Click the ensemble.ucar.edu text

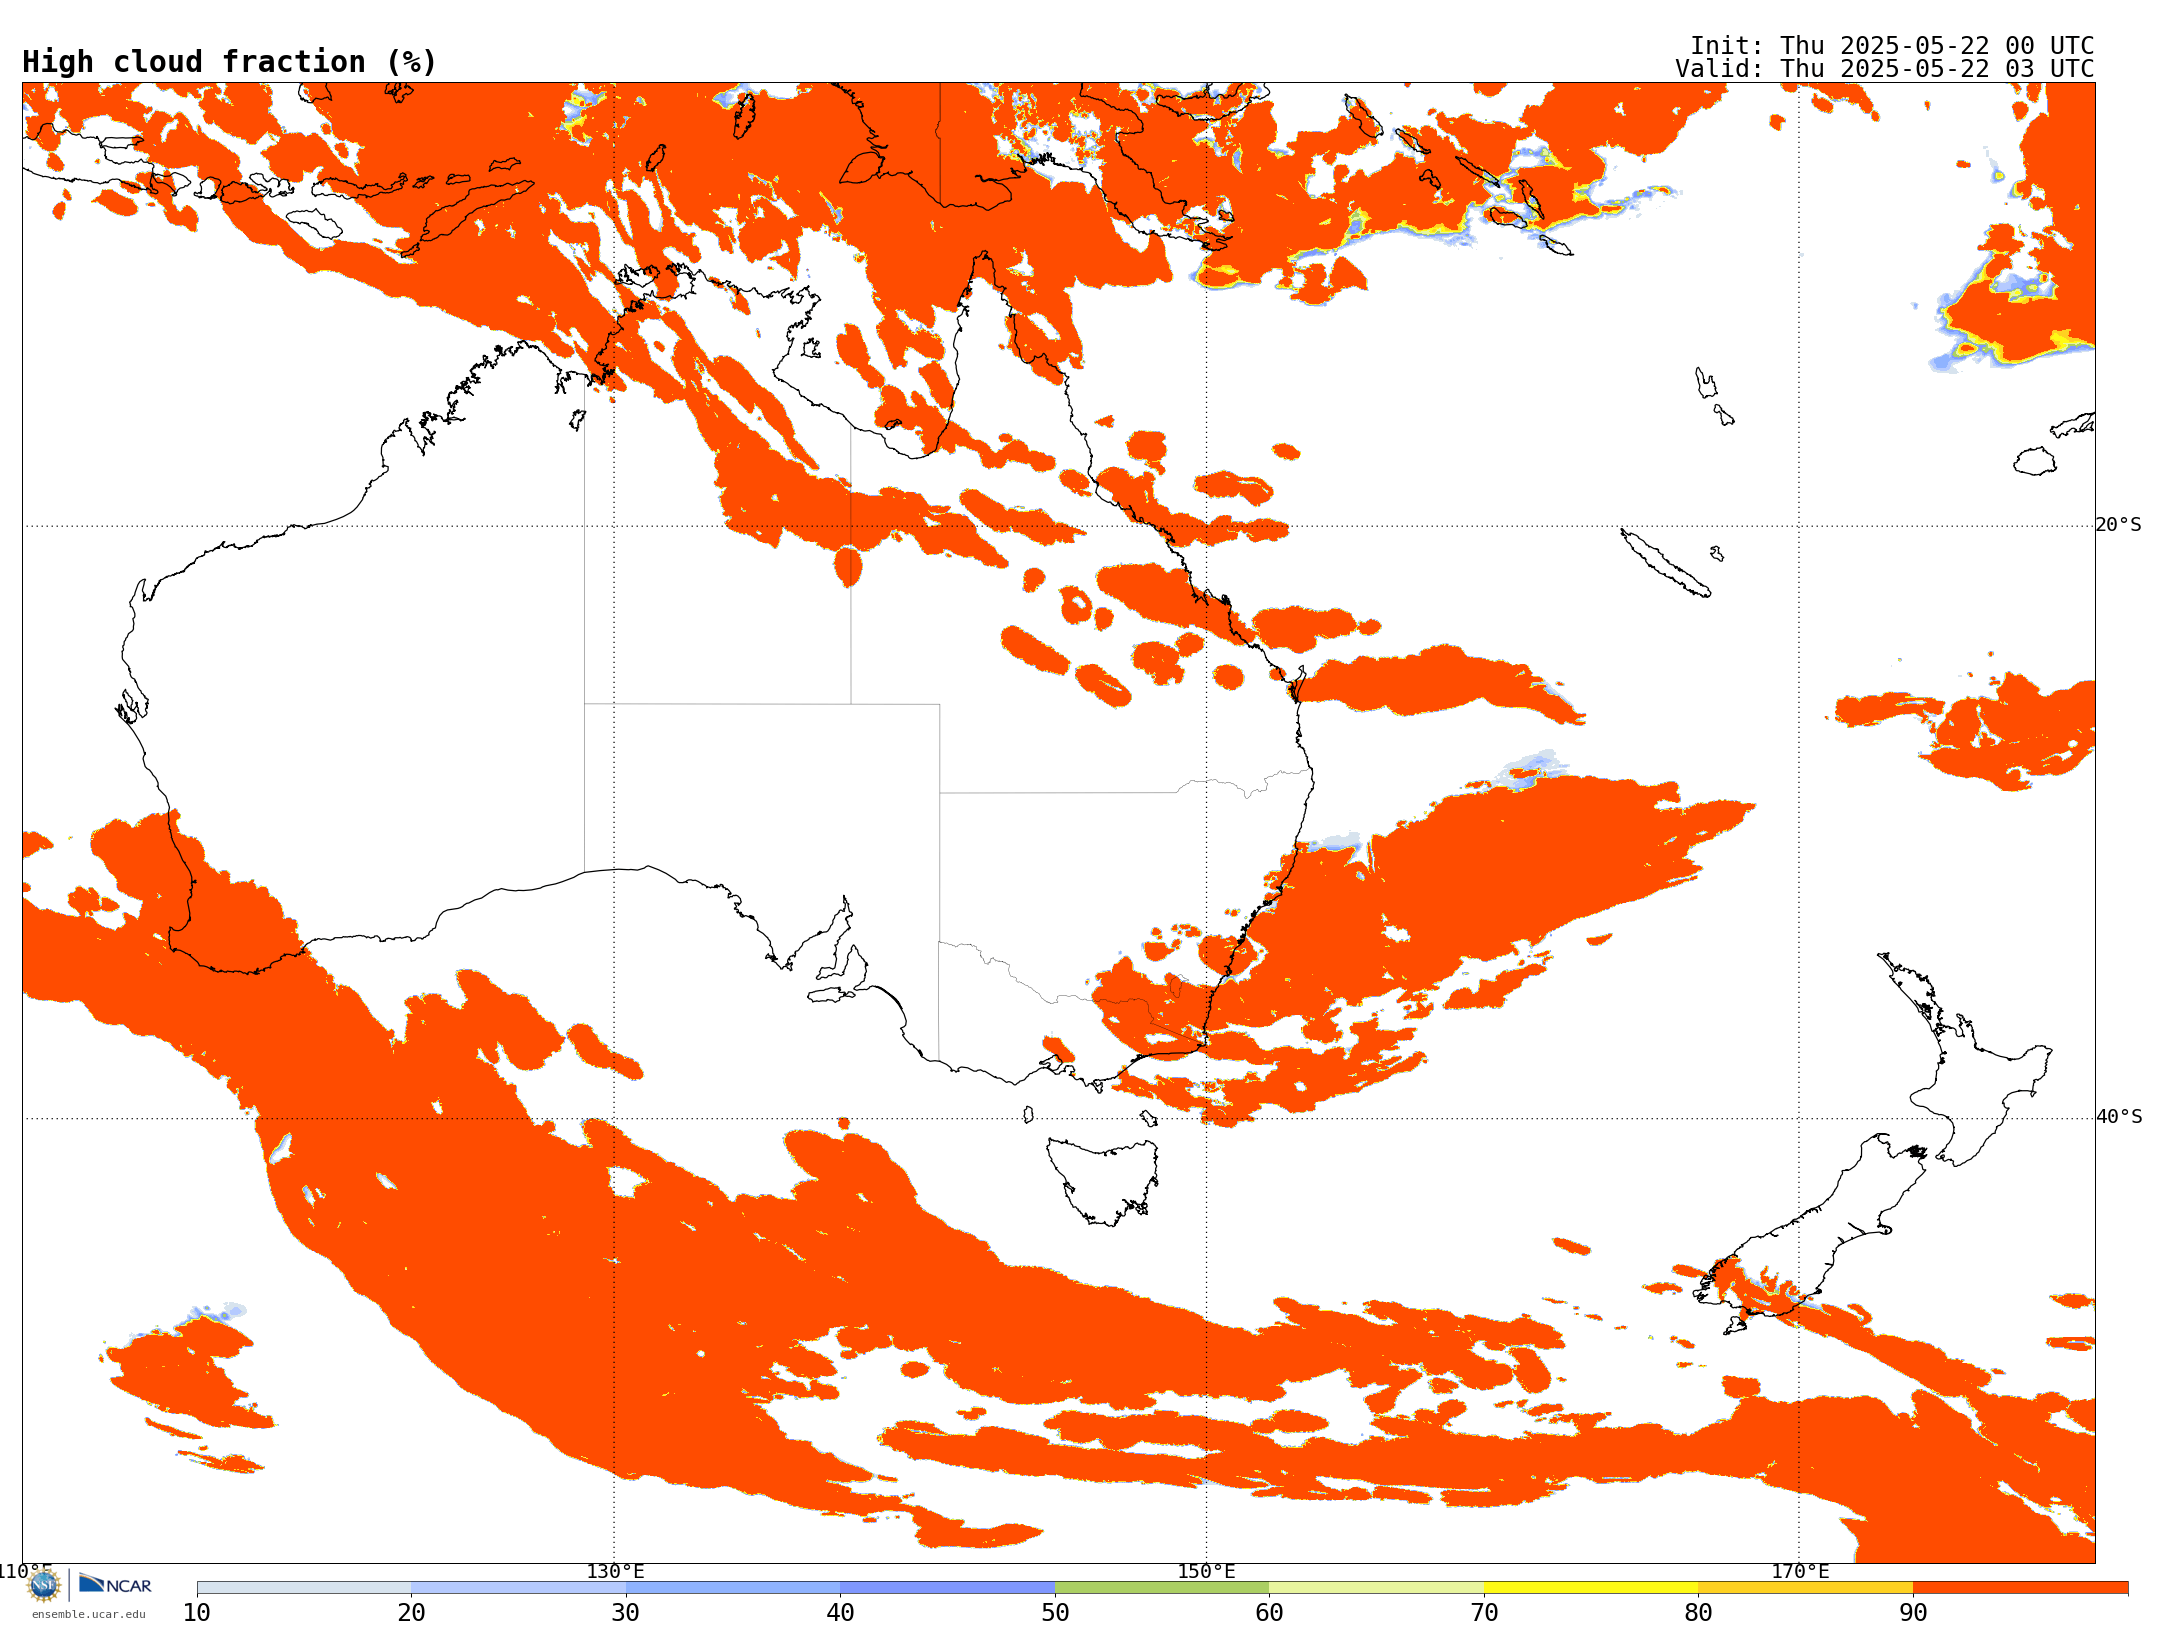click(88, 1614)
